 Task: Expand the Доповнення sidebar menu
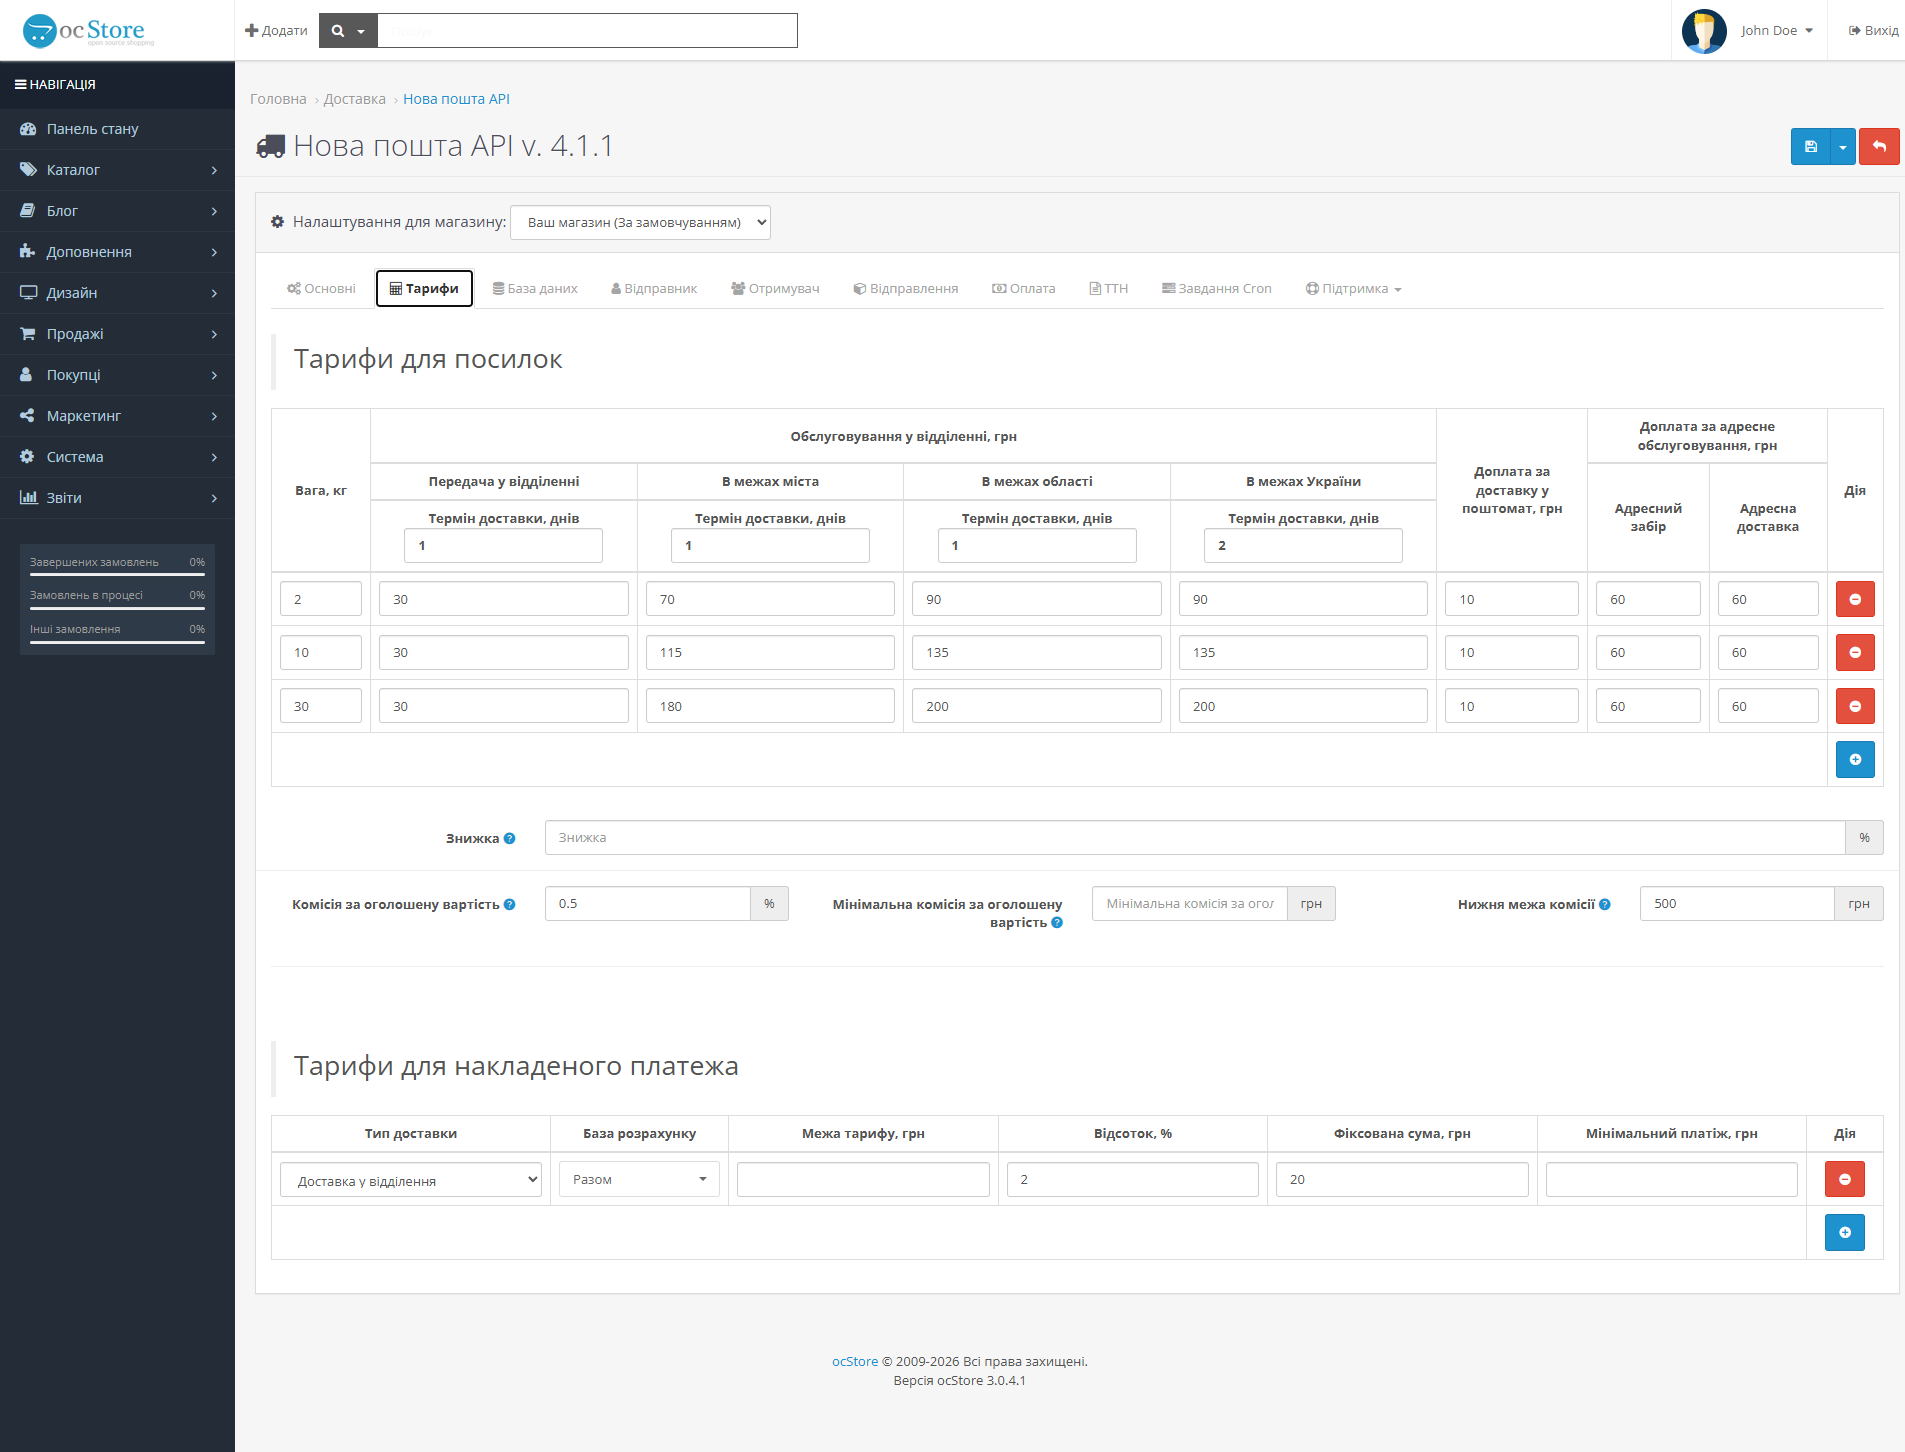(117, 252)
